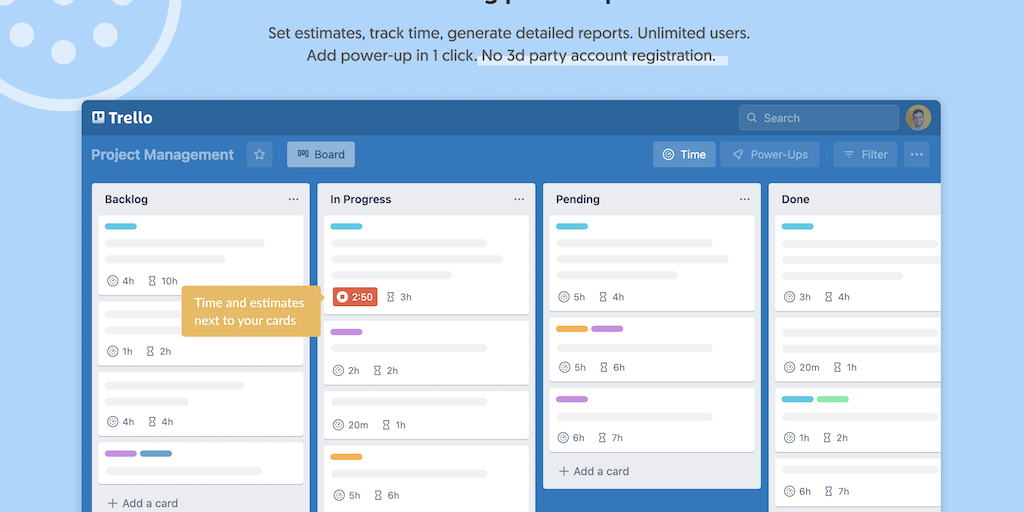Click the Search input field
Viewport: 1024px width, 512px height.
(819, 118)
